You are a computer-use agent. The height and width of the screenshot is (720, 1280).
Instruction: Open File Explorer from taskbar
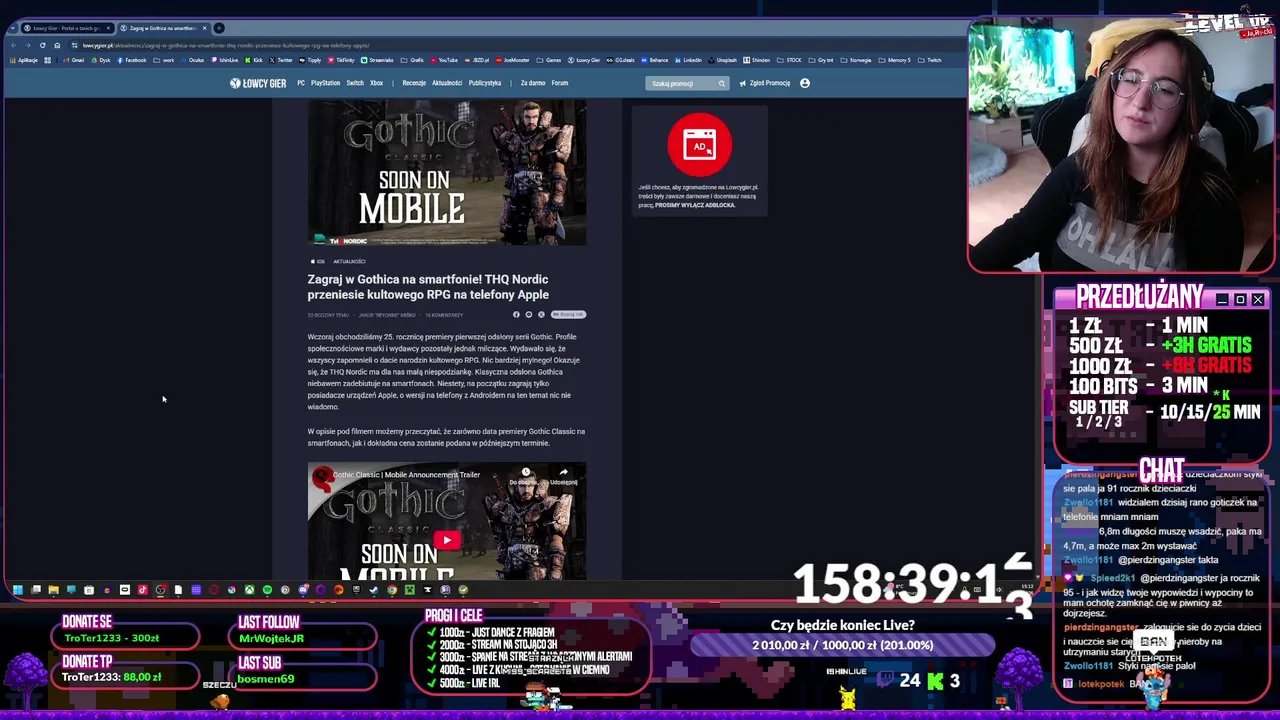pyautogui.click(x=54, y=590)
